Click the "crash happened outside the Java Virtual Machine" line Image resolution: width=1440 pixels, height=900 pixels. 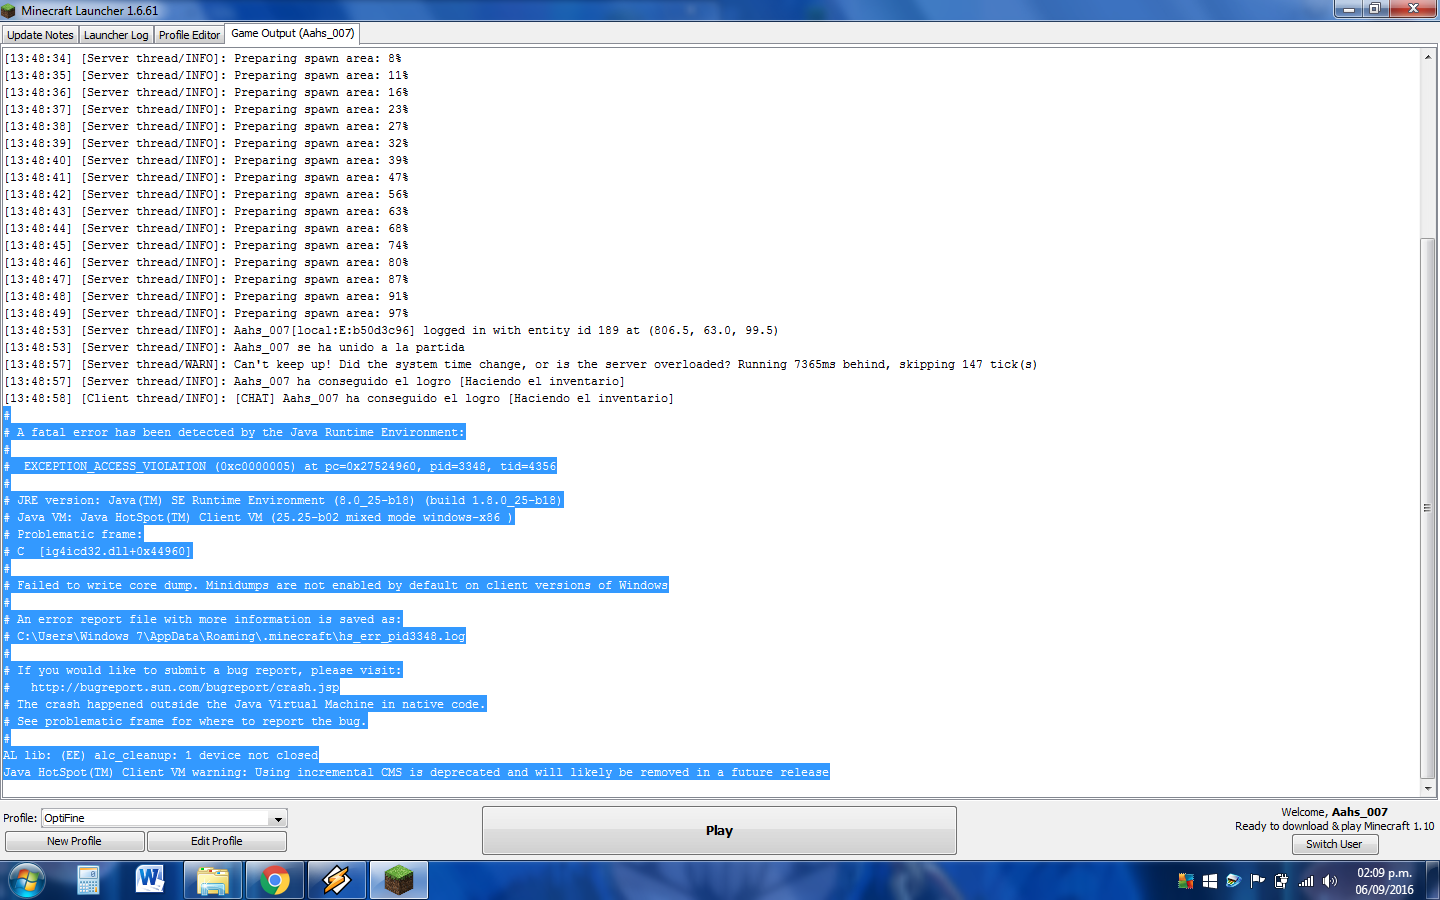coord(245,705)
